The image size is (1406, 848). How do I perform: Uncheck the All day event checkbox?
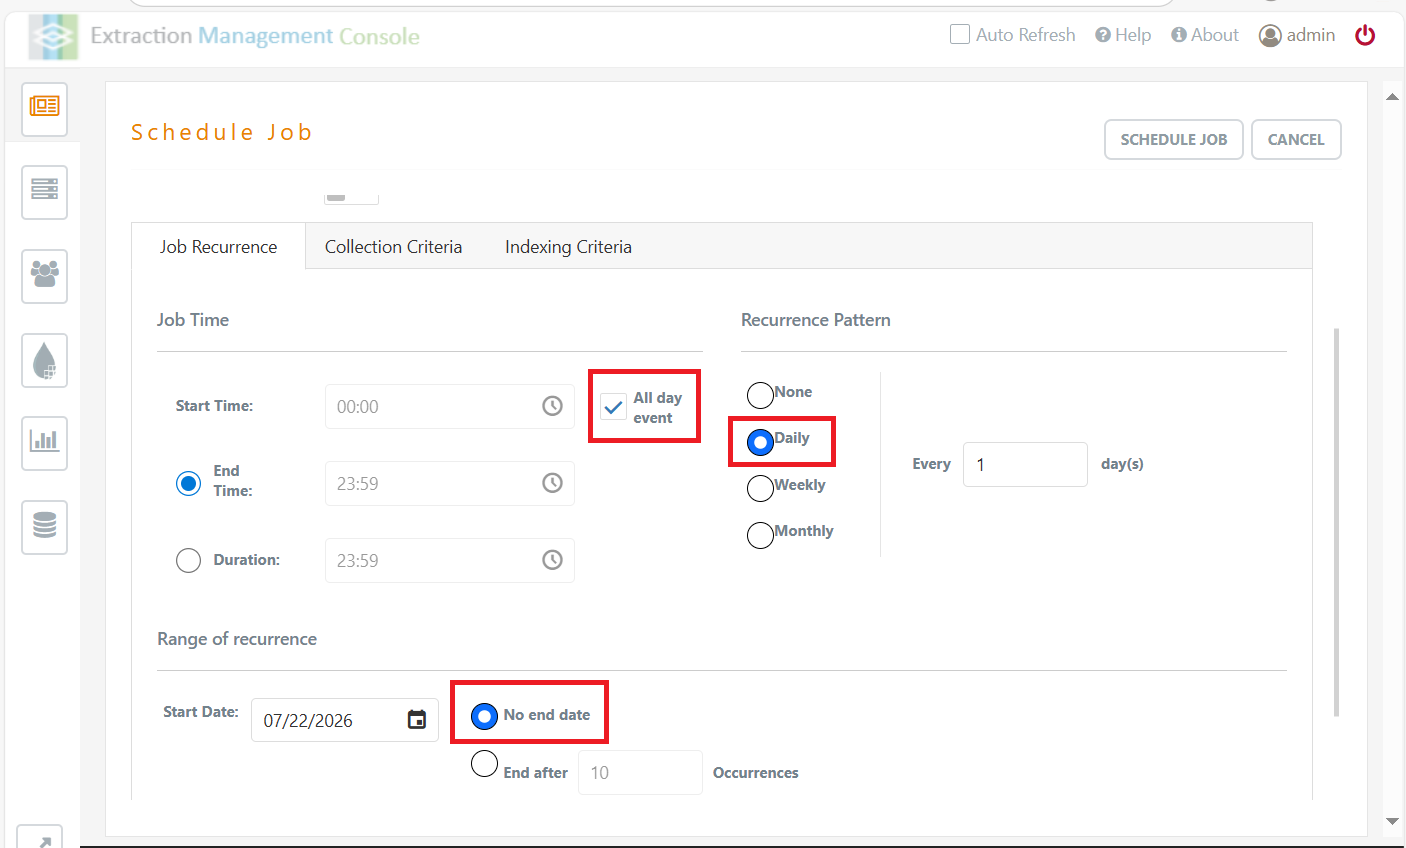click(x=613, y=407)
